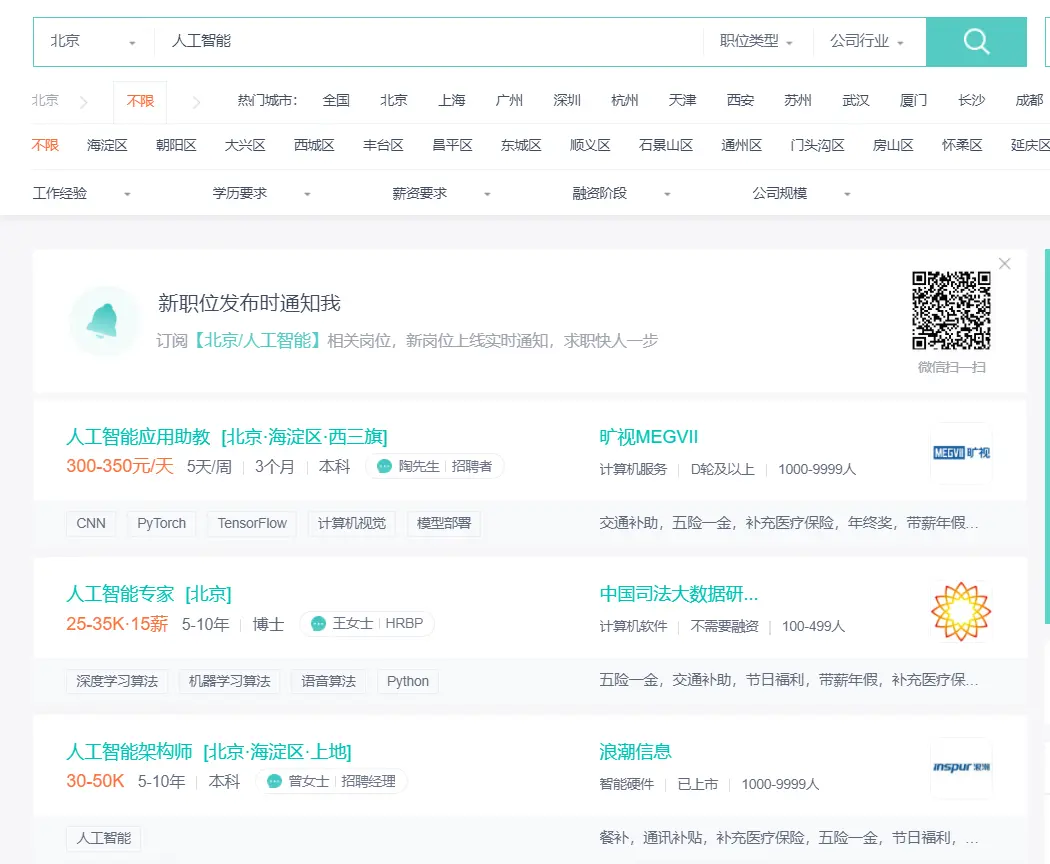Open the city selector showing 北京
This screenshot has height=864, width=1050.
pos(93,42)
